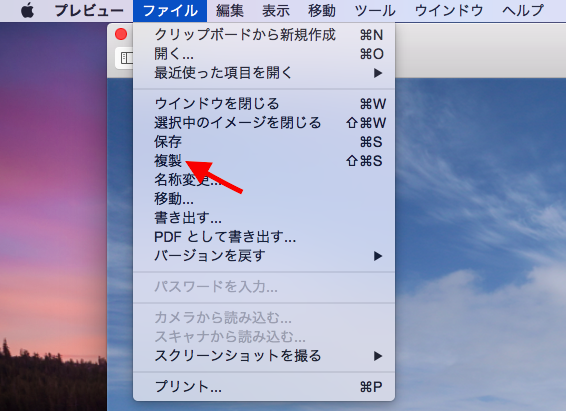Close the Preview window with red button
This screenshot has height=411, width=566.
click(121, 34)
